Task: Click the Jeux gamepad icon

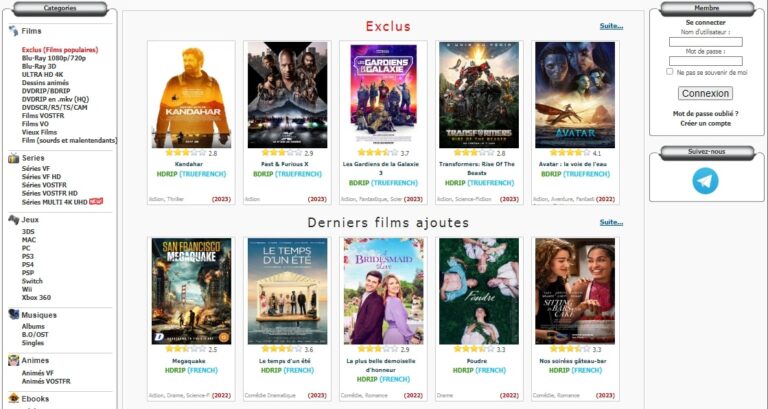Action: [x=14, y=219]
